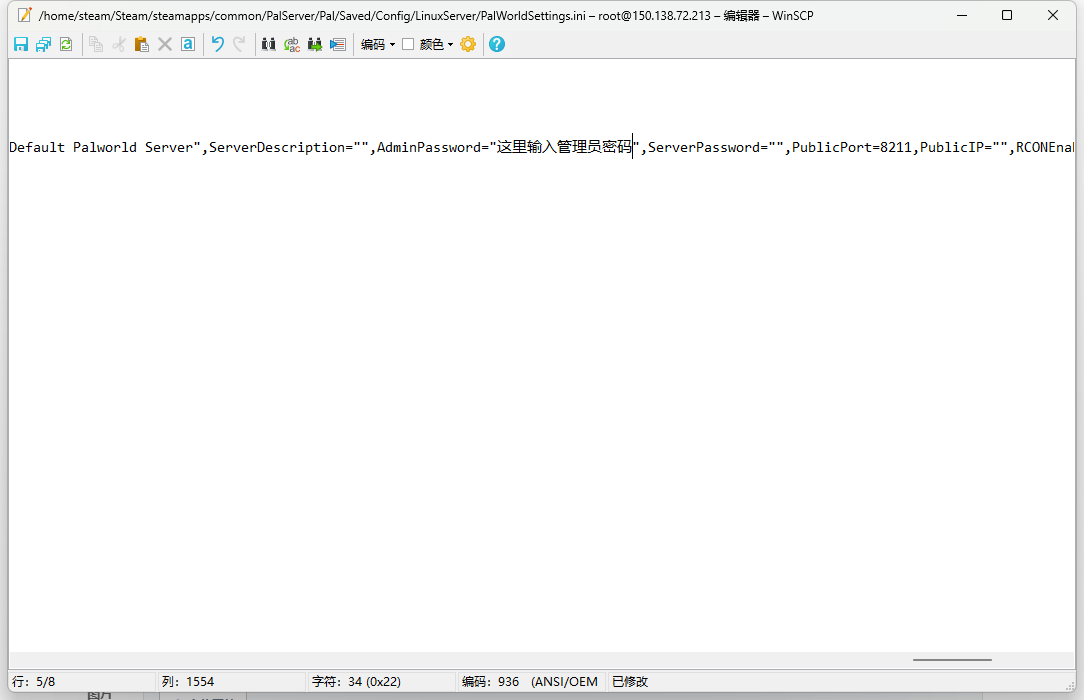Click on the text ServerDescription
Image resolution: width=1084 pixels, height=700 pixels.
pos(277,147)
